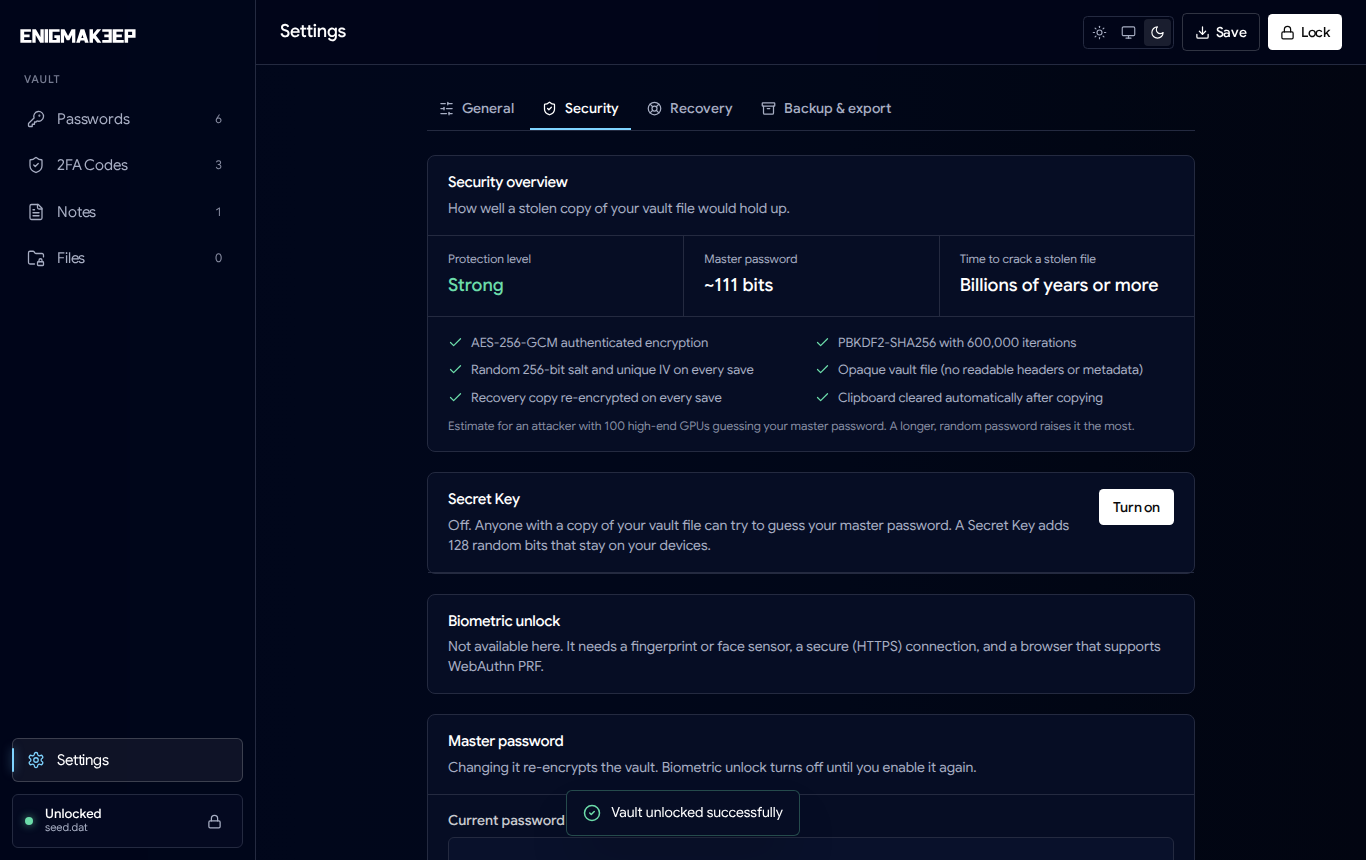Viewport: 1366px width, 860px height.
Task: Switch to the General tab
Action: (477, 108)
